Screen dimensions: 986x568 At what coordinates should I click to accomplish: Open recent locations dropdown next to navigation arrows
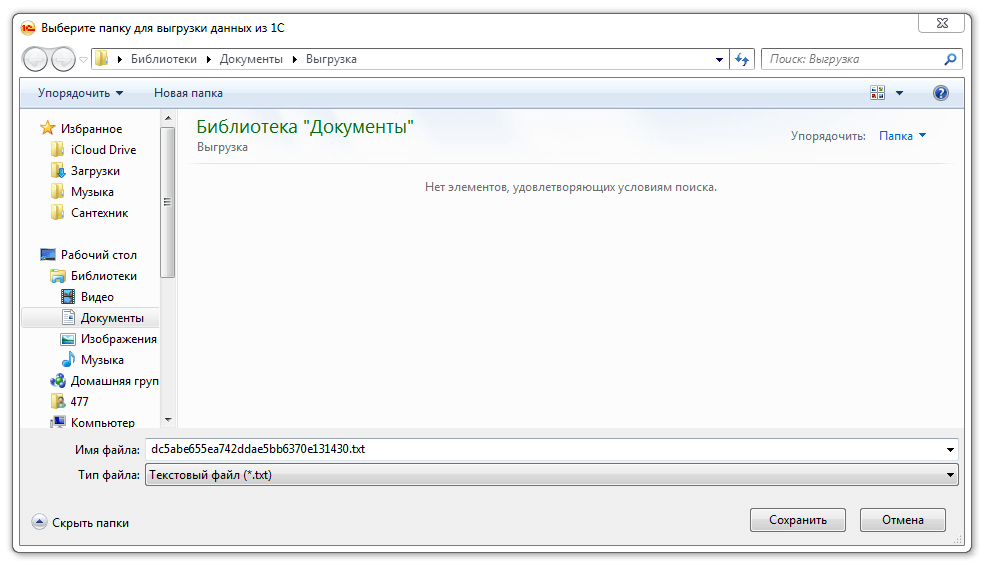click(83, 60)
